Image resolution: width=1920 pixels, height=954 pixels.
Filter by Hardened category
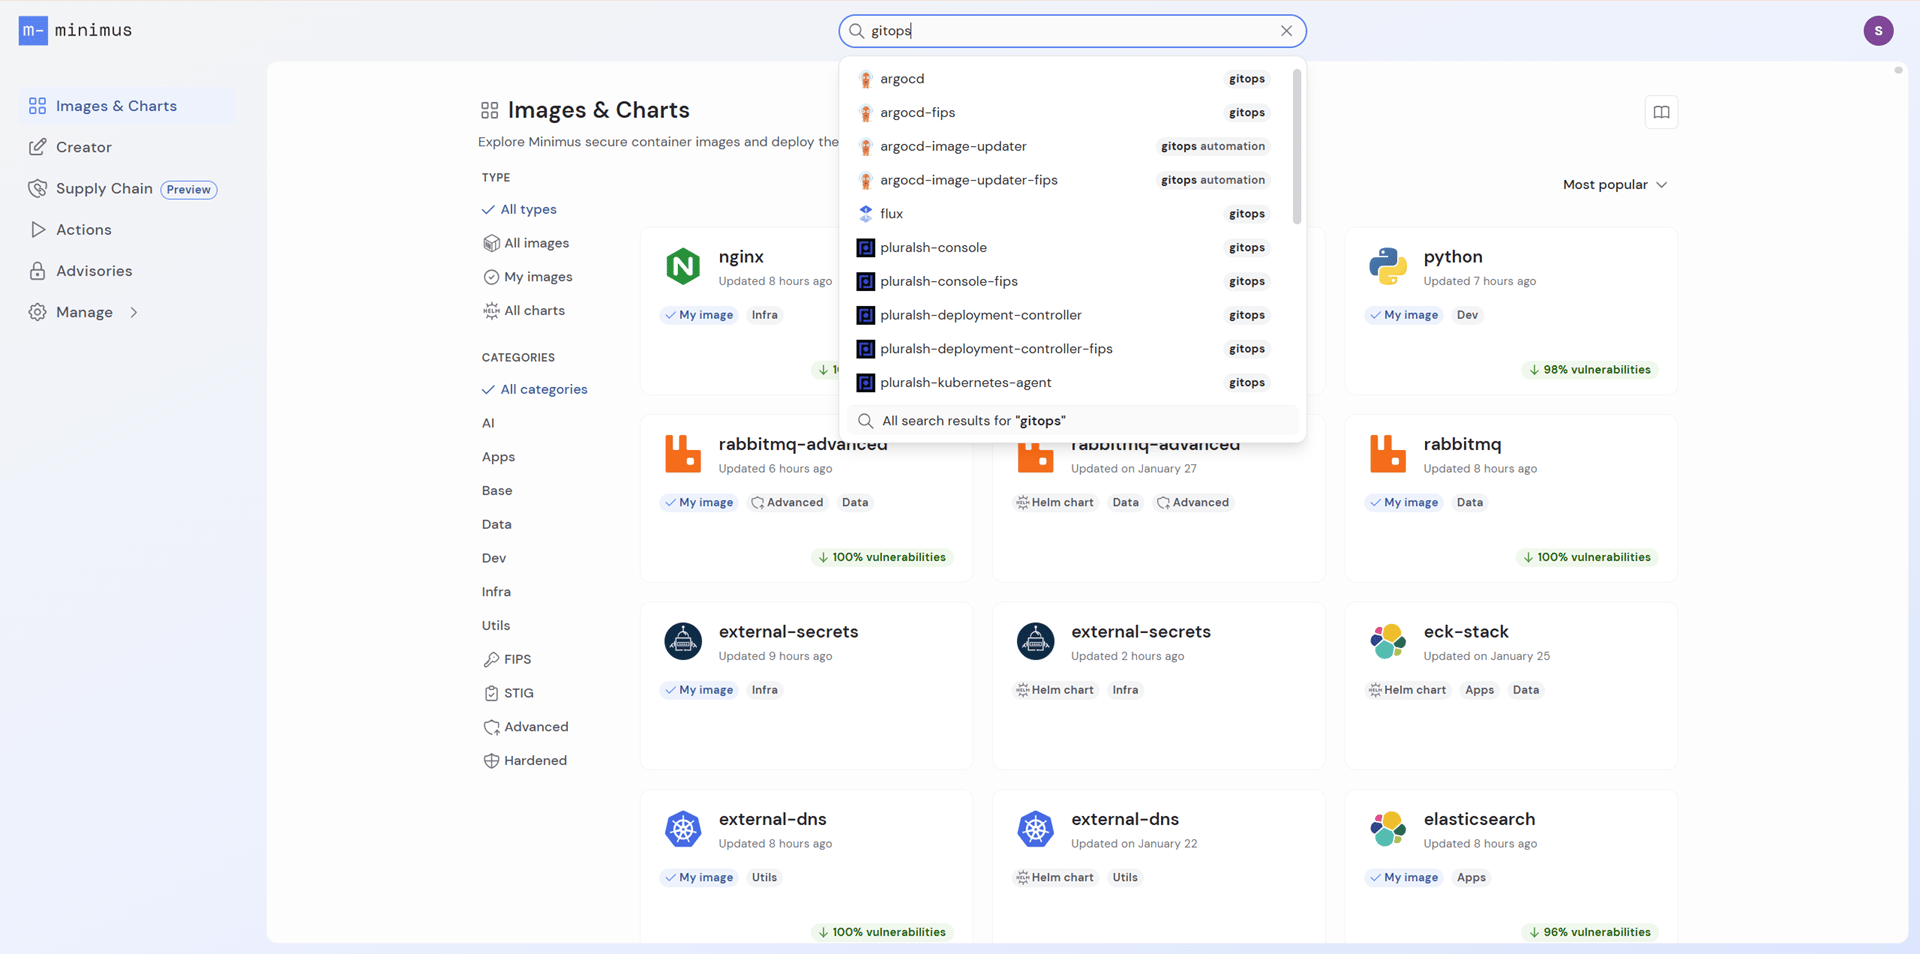click(x=525, y=761)
